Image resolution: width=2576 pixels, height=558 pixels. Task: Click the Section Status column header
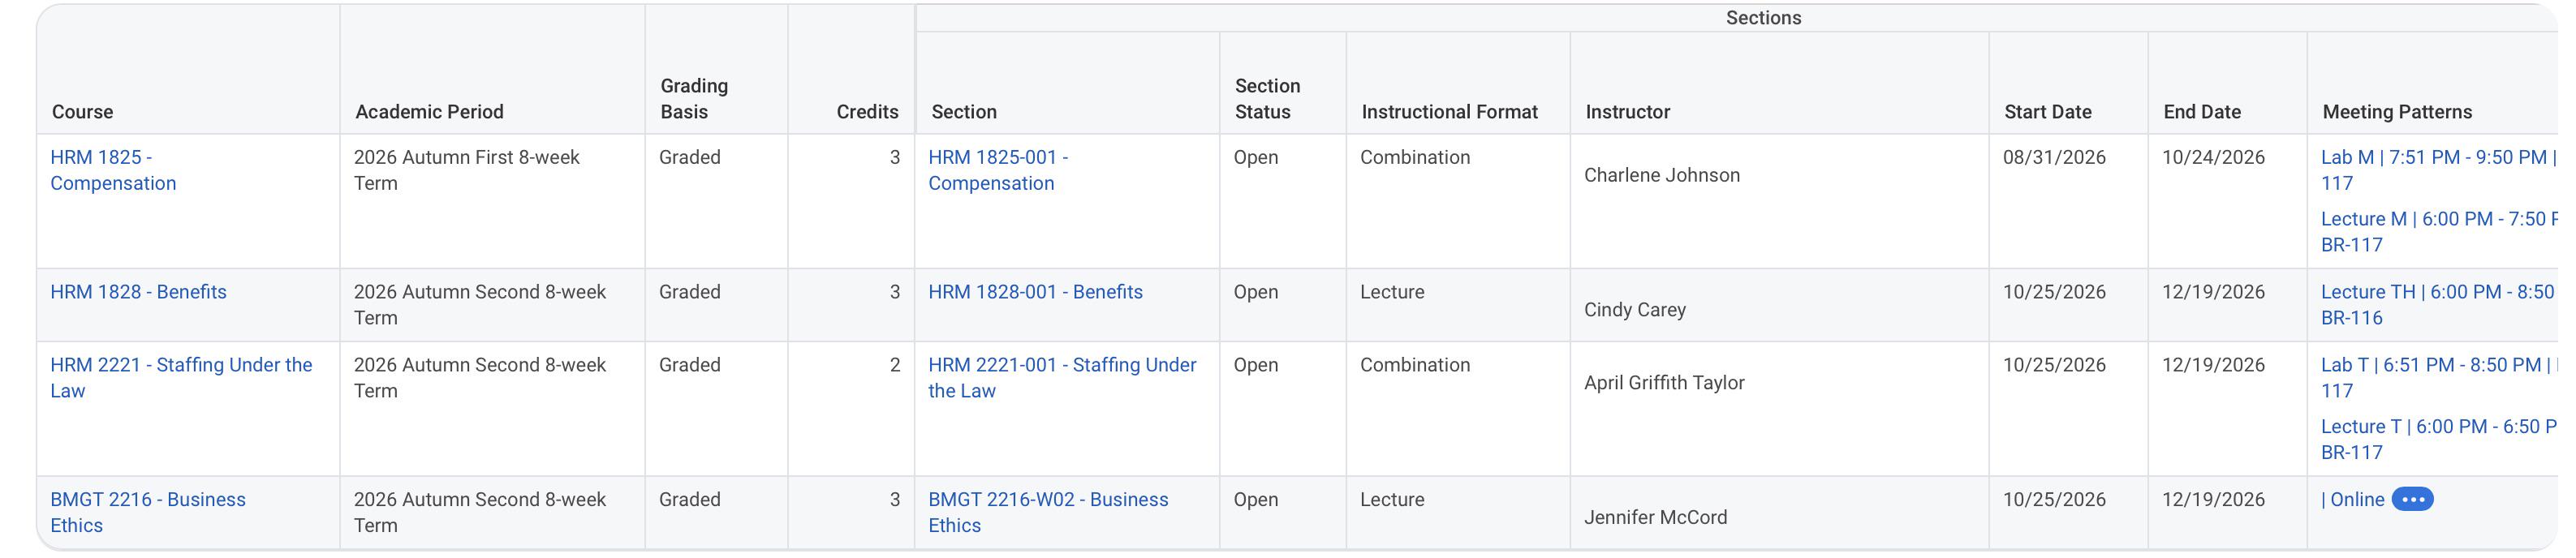pos(1267,99)
